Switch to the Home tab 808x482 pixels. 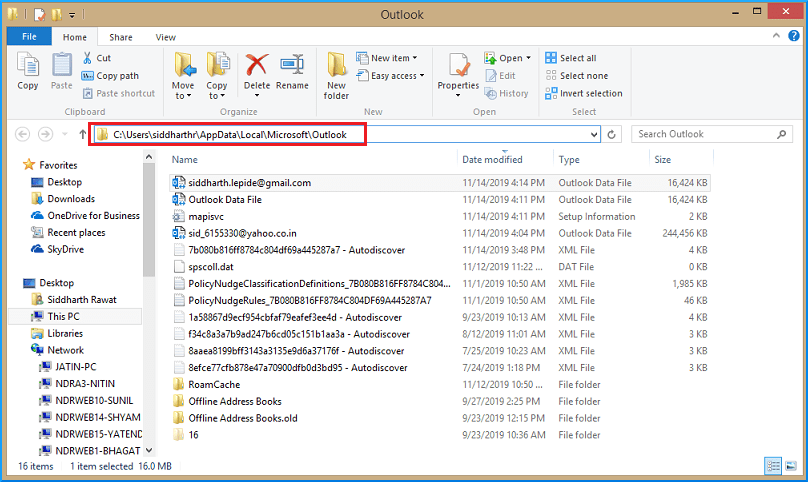75,37
